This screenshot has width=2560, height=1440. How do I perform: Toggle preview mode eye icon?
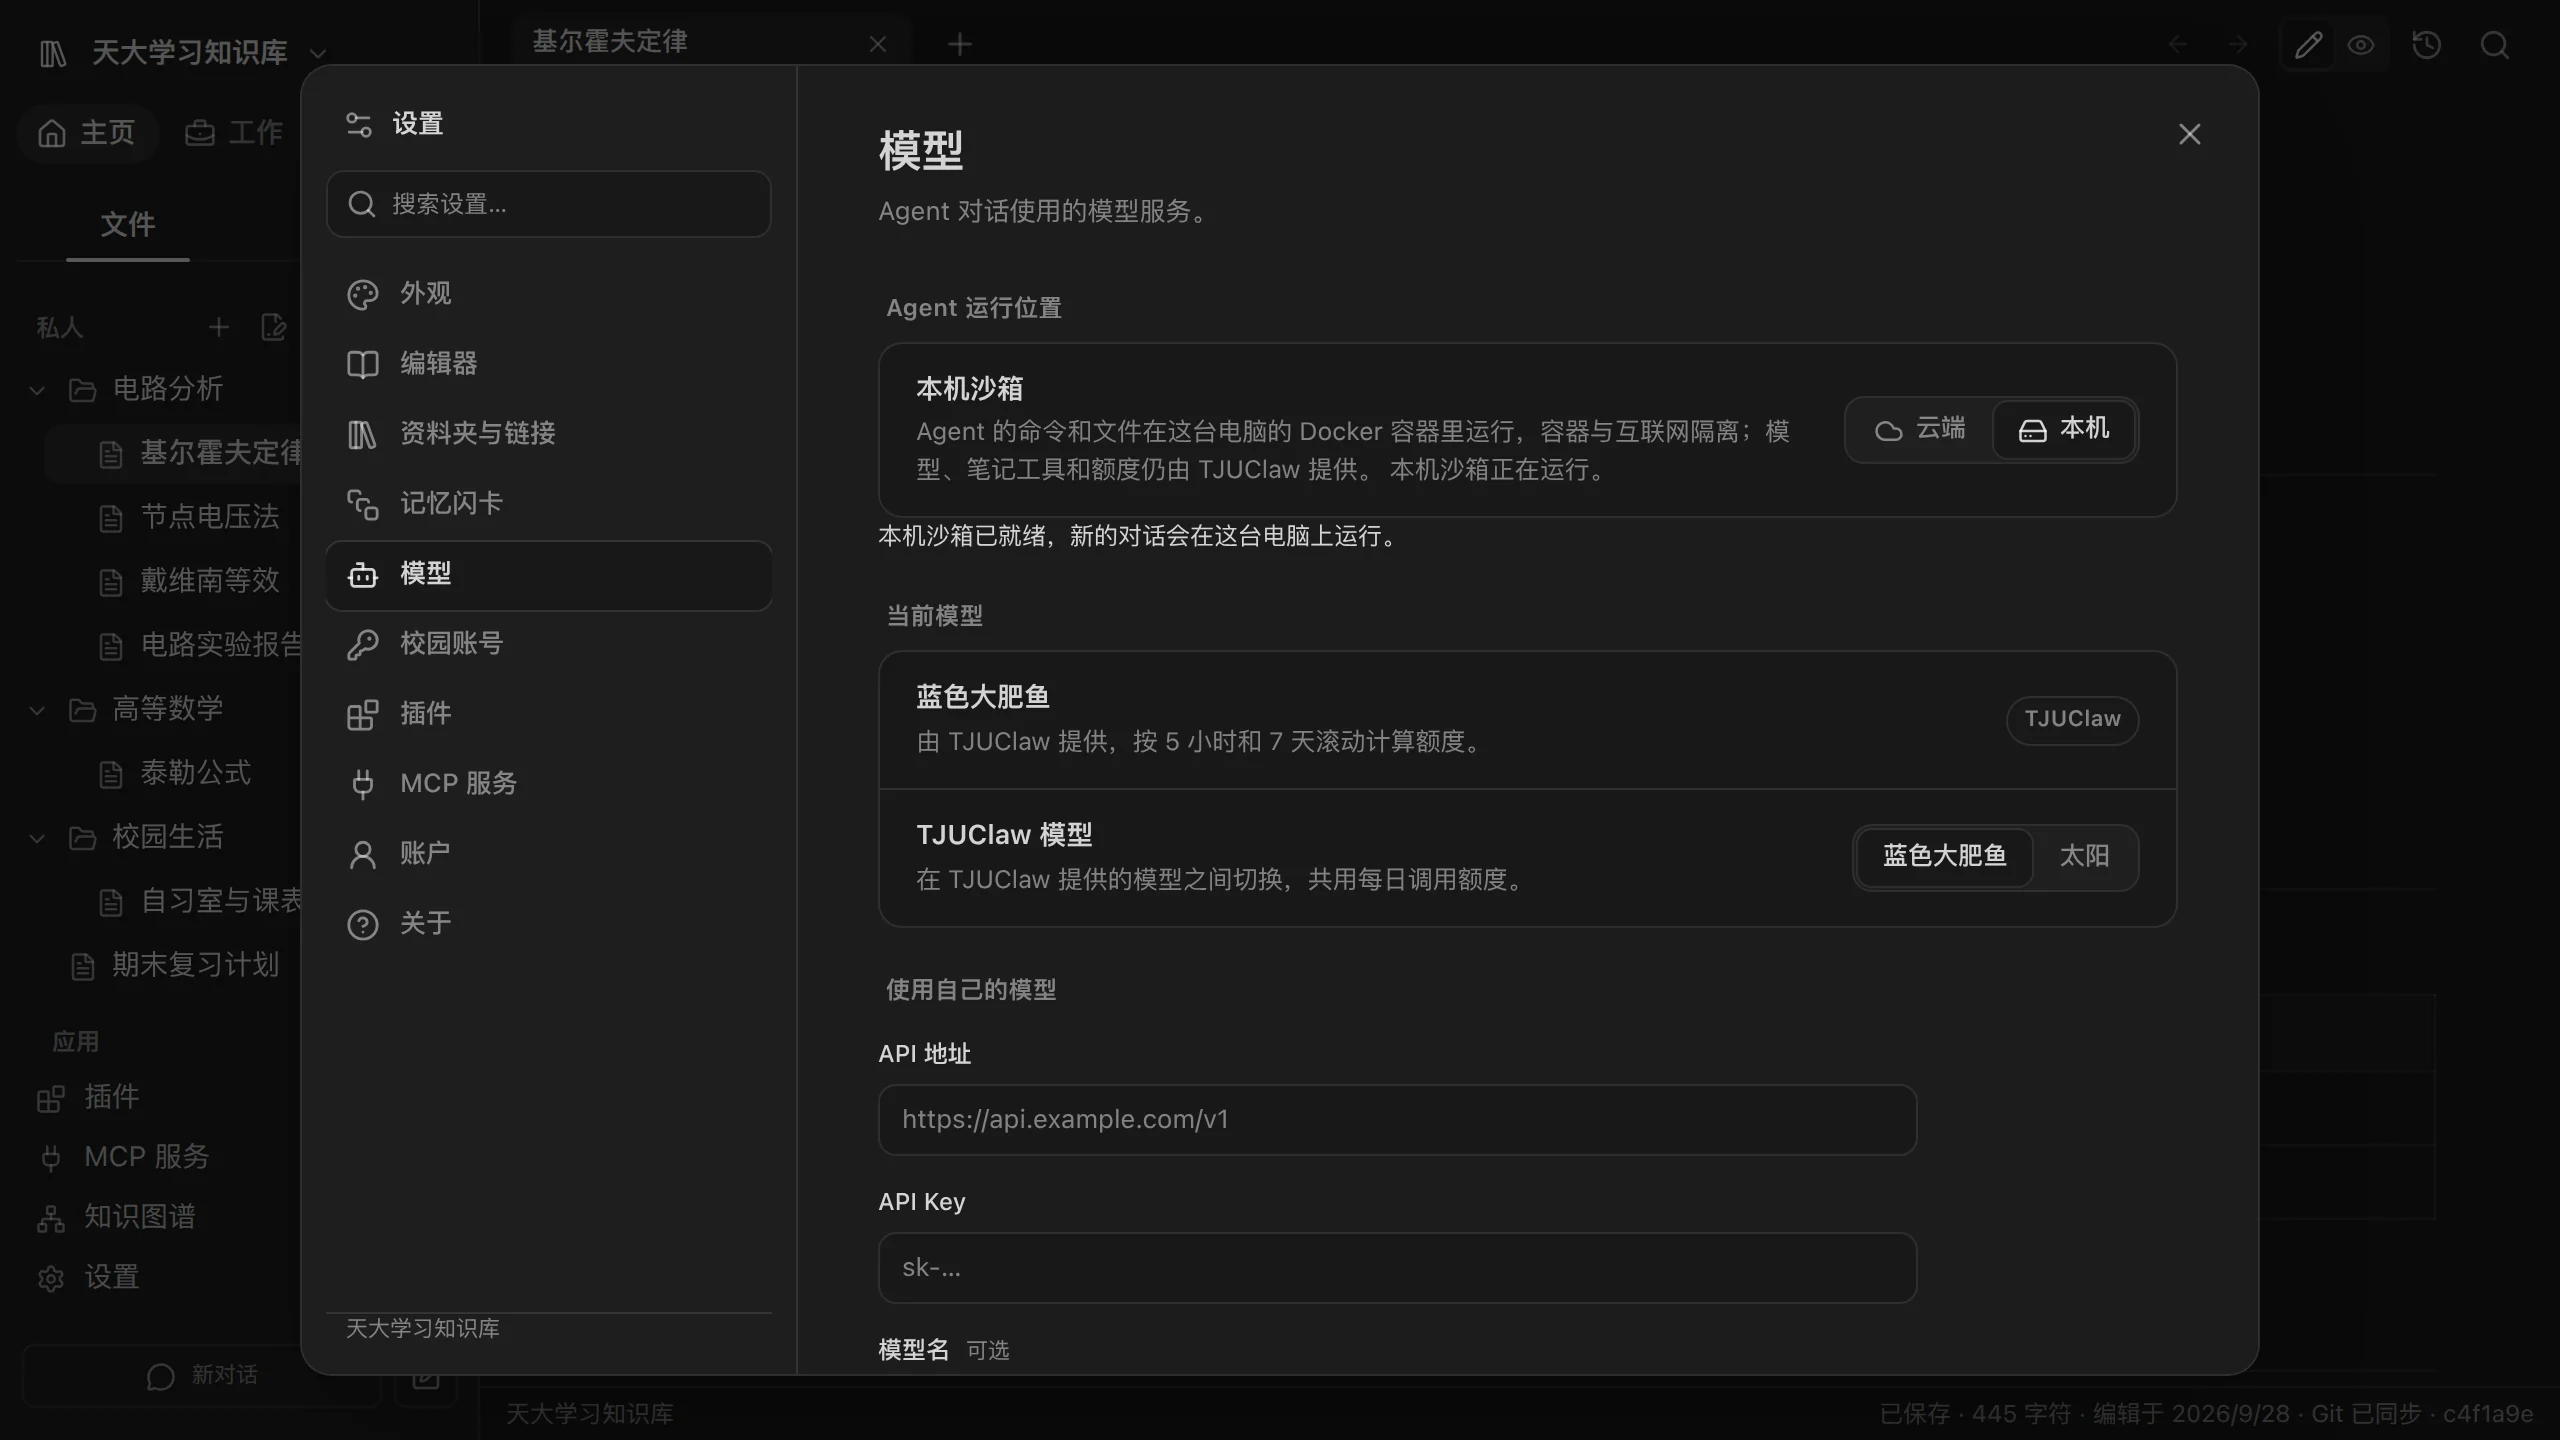click(2361, 45)
